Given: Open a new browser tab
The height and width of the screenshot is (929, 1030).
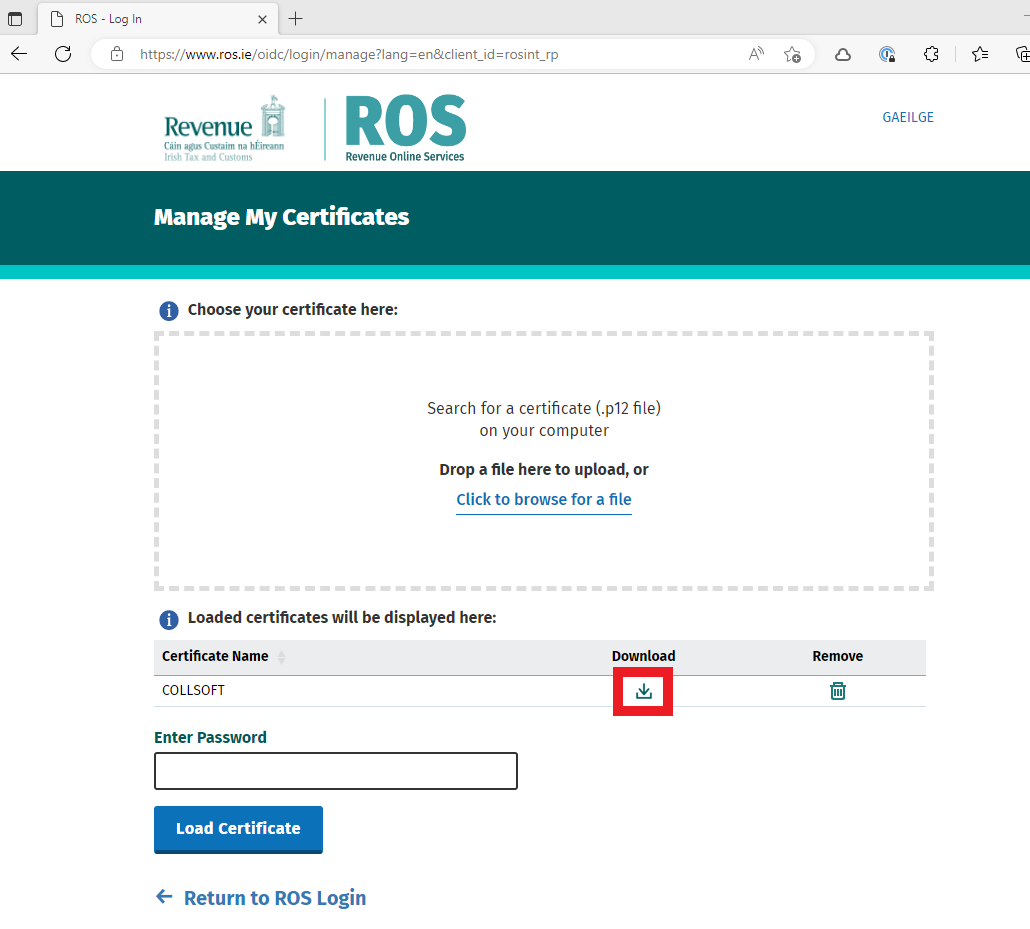Looking at the screenshot, I should coord(296,19).
